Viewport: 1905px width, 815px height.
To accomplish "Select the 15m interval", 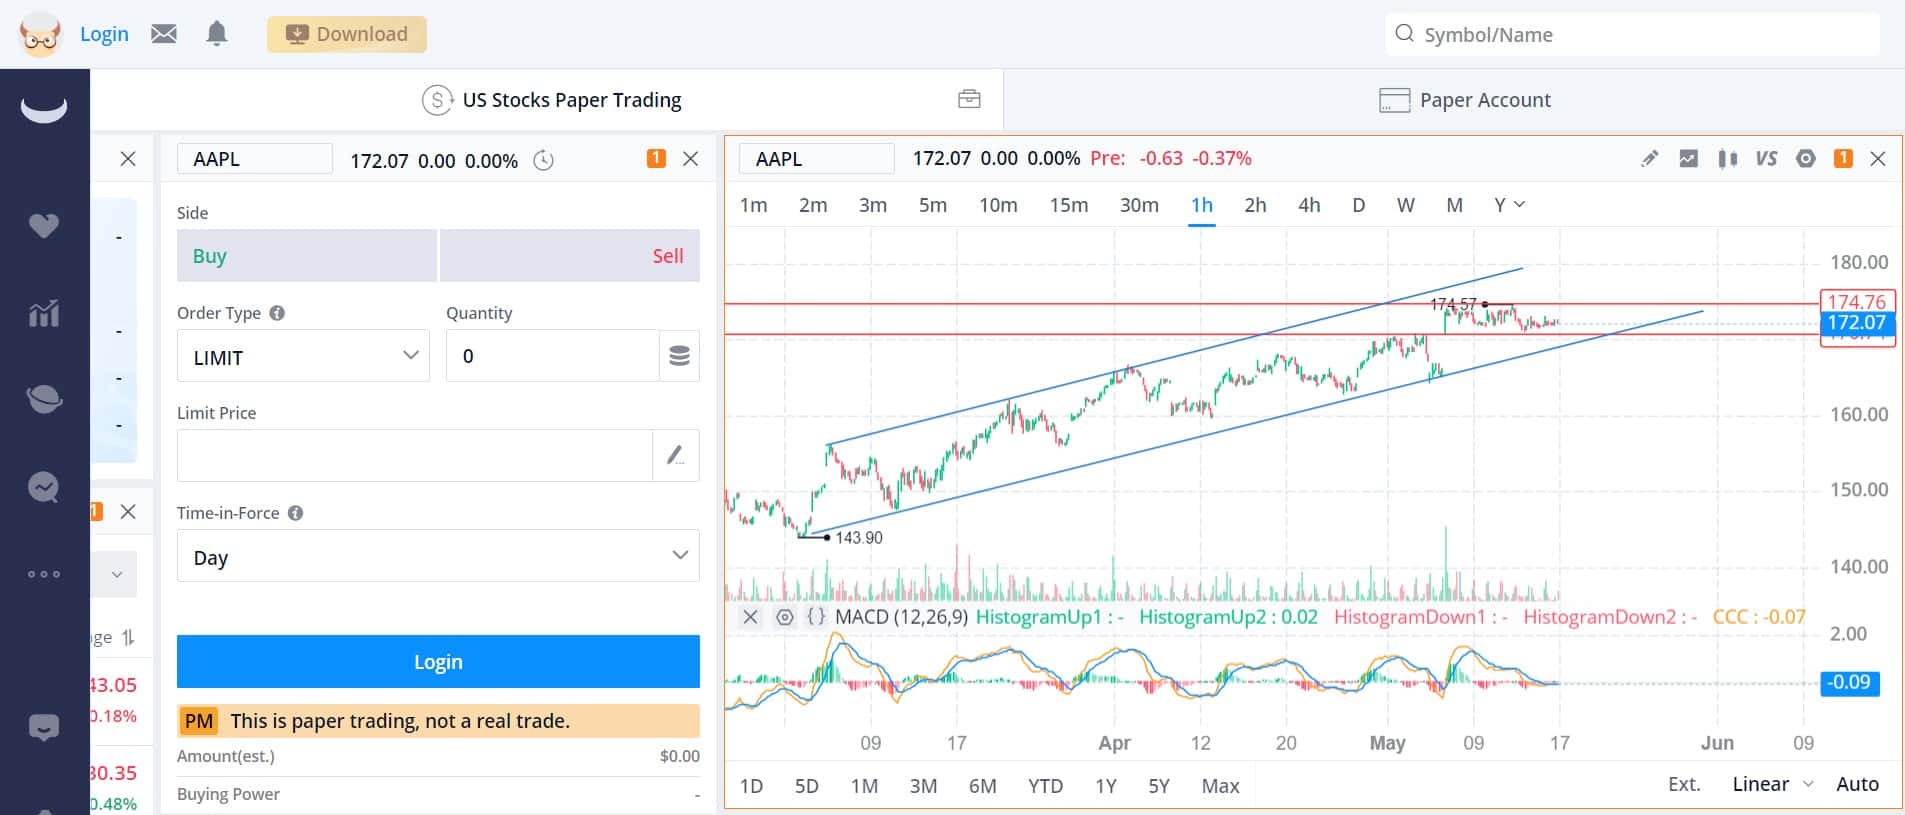I will [1069, 205].
